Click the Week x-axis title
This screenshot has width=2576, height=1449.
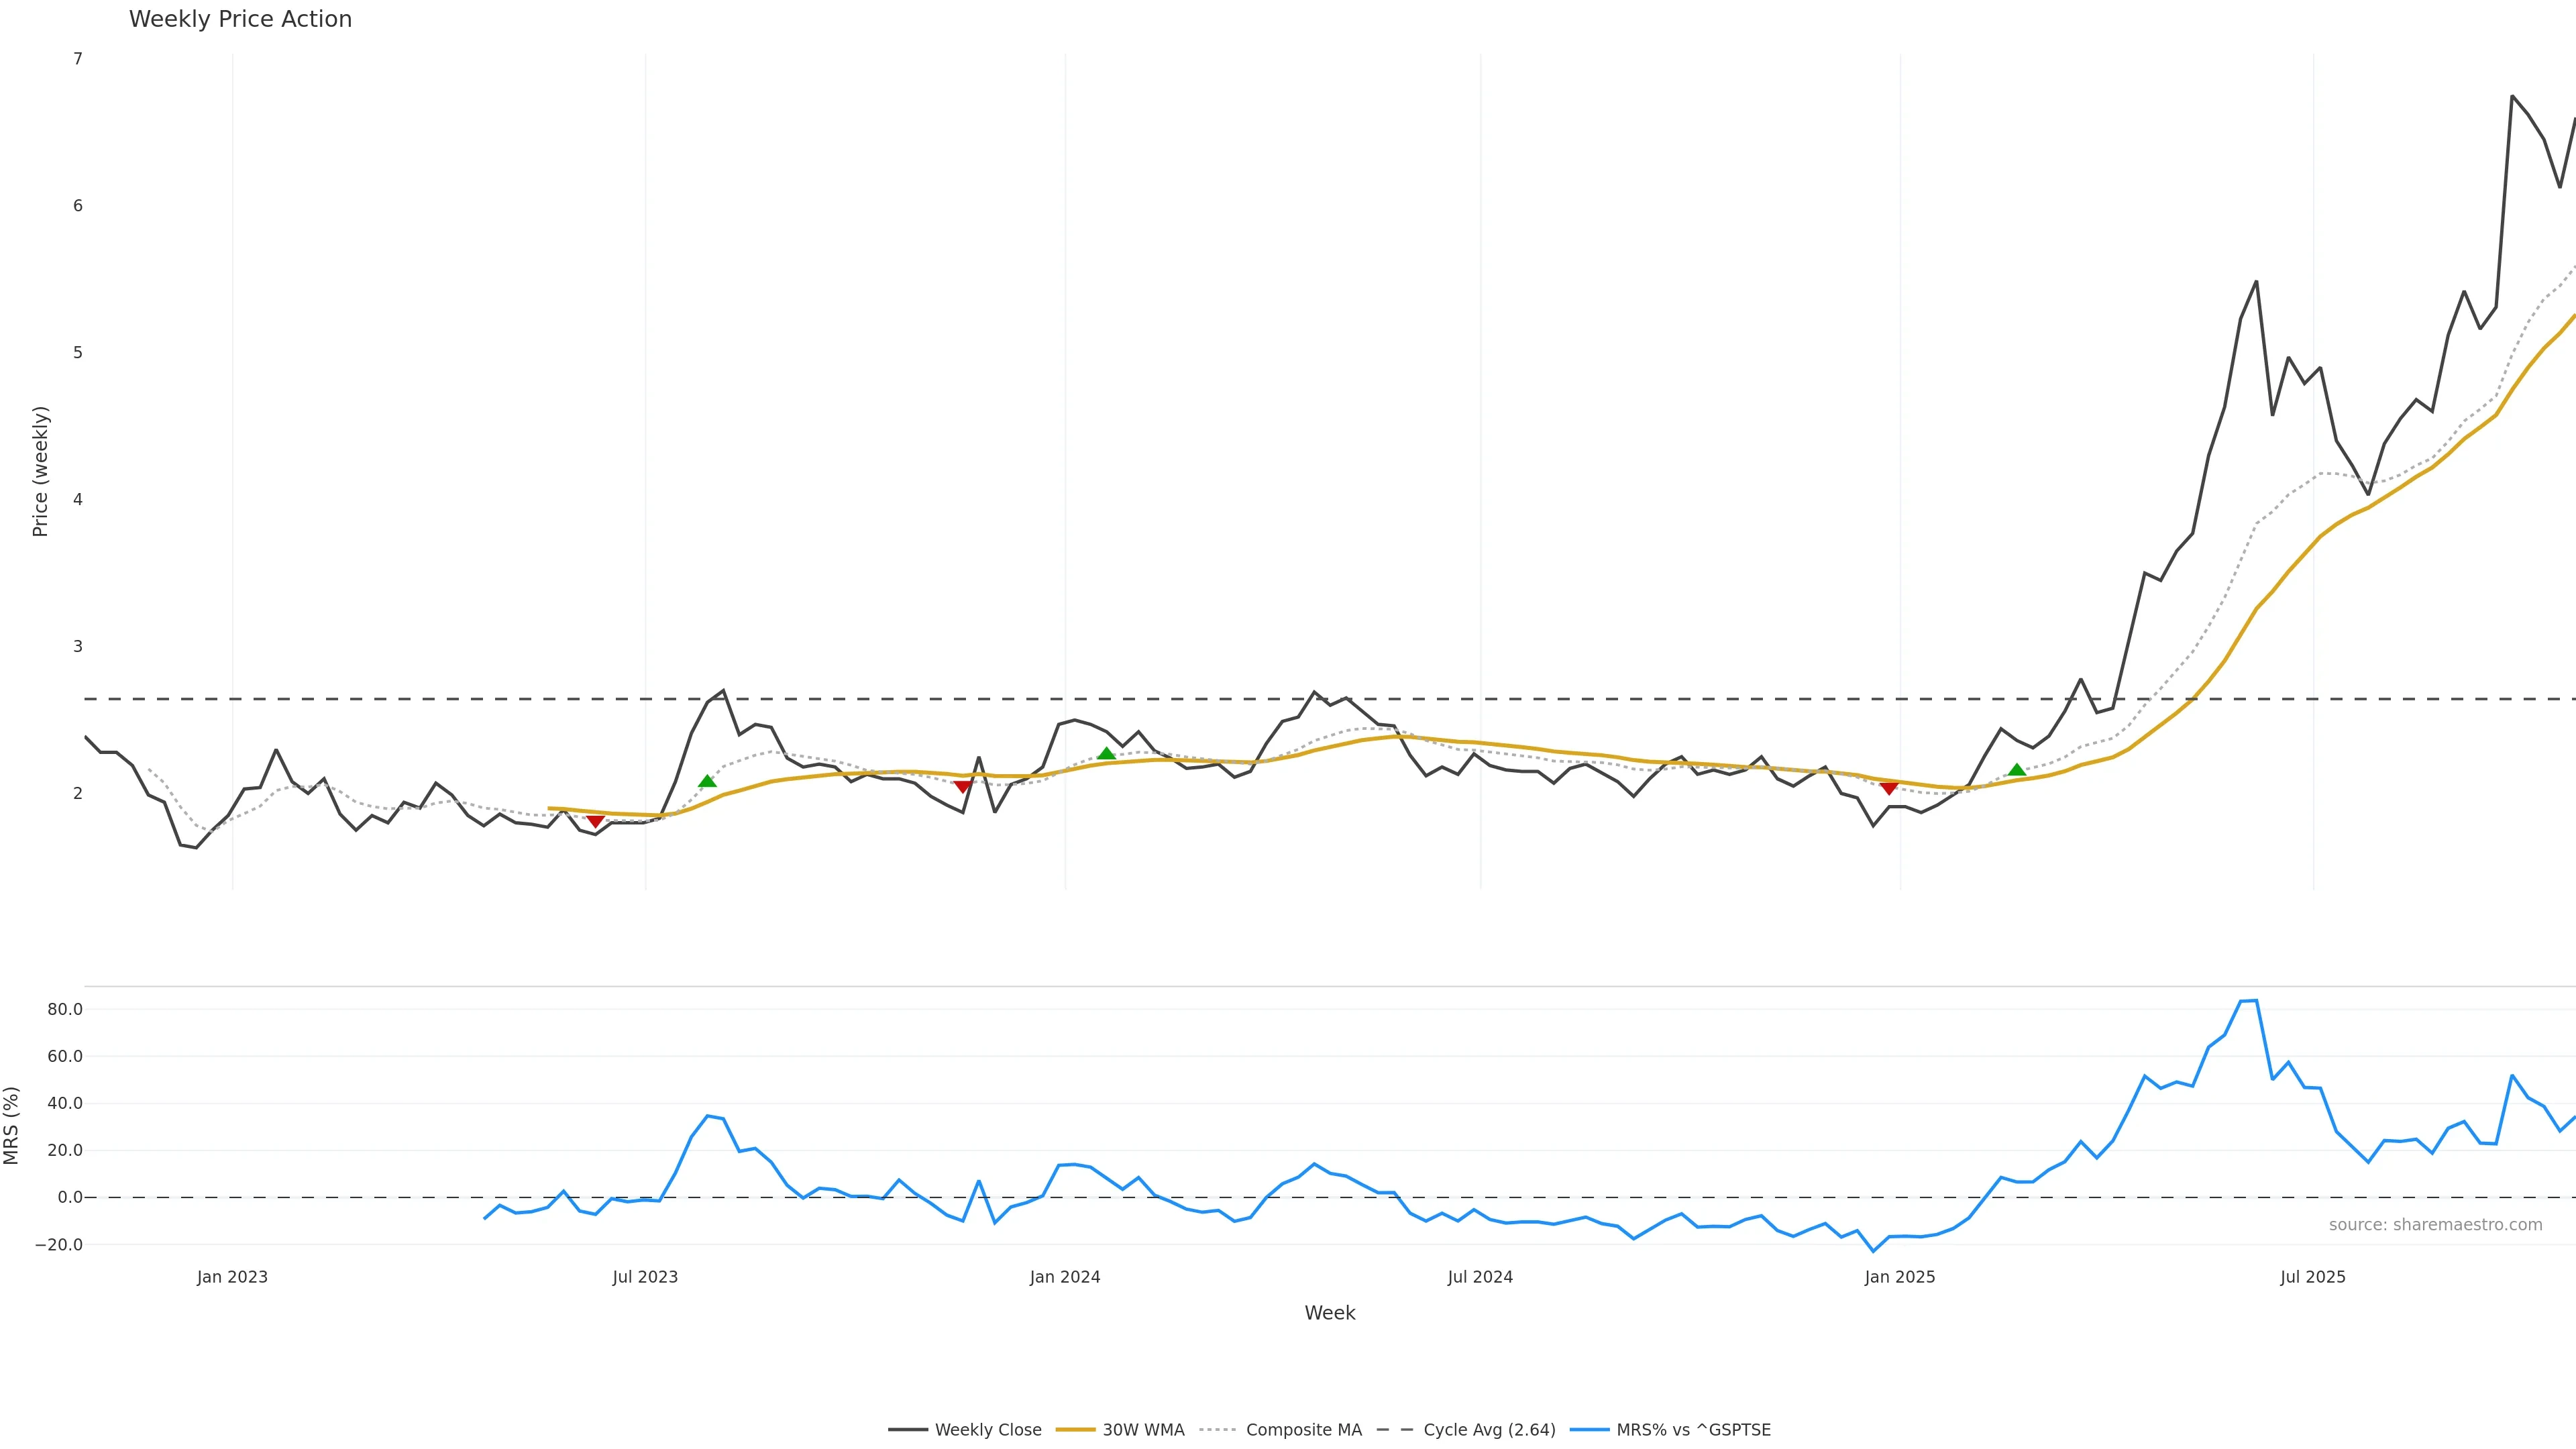(x=1329, y=1313)
